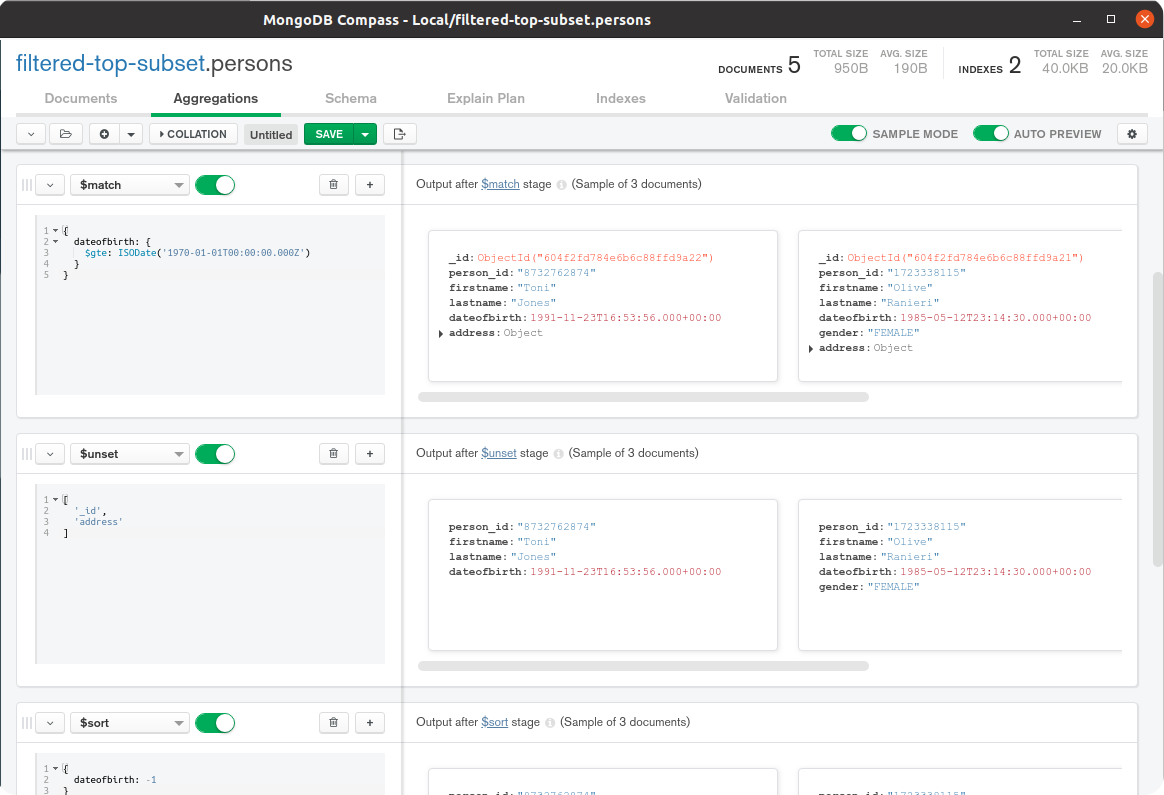Expand address object in Toni's document

coord(441,333)
